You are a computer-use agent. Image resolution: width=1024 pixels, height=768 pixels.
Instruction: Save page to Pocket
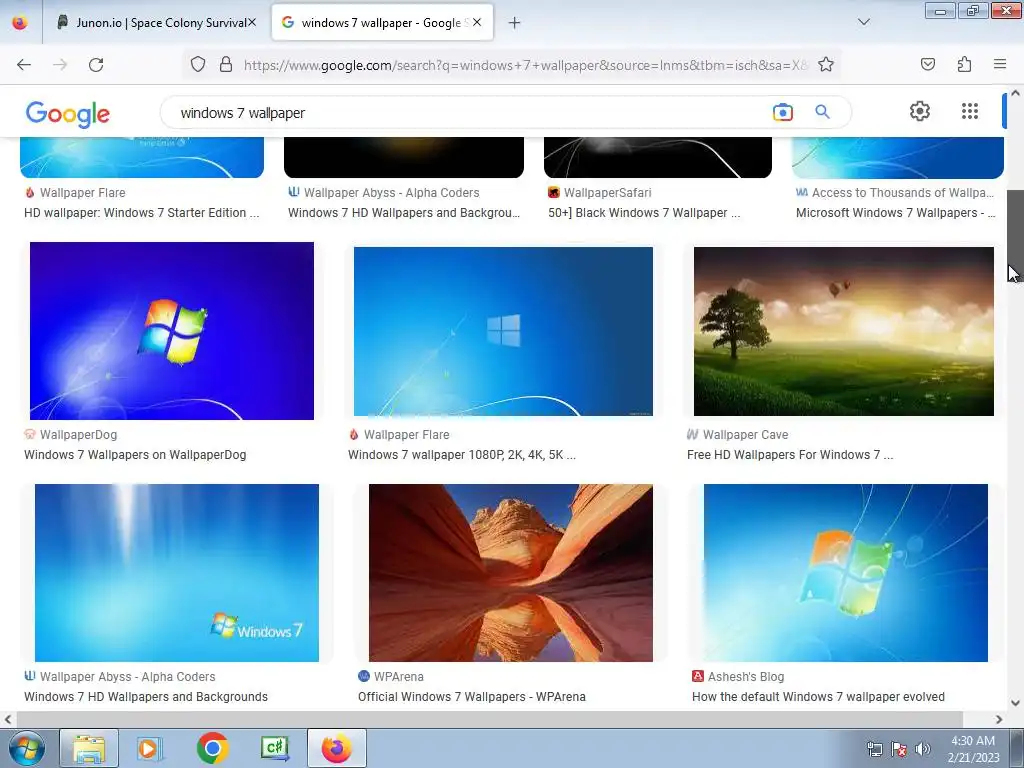928,65
